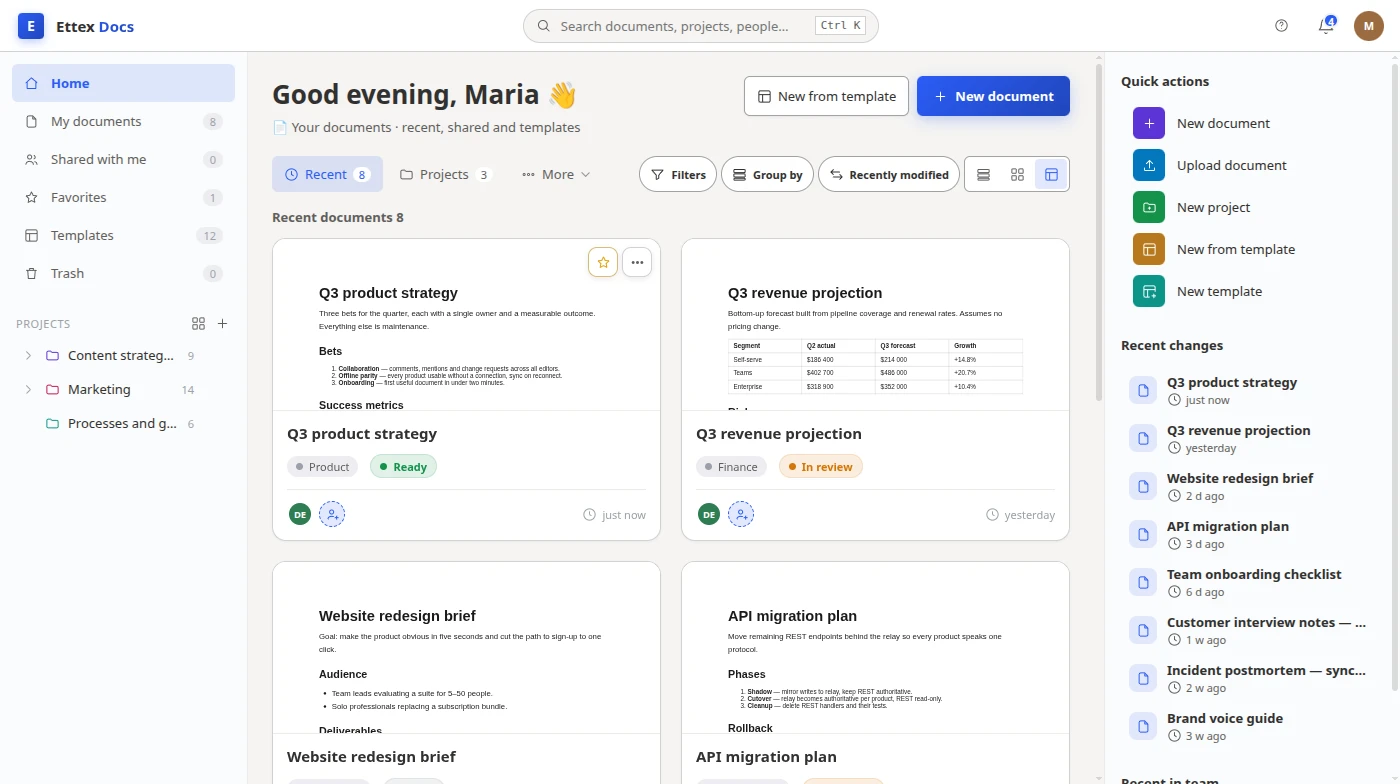
Task: Go to Home in the sidebar
Action: (x=123, y=83)
